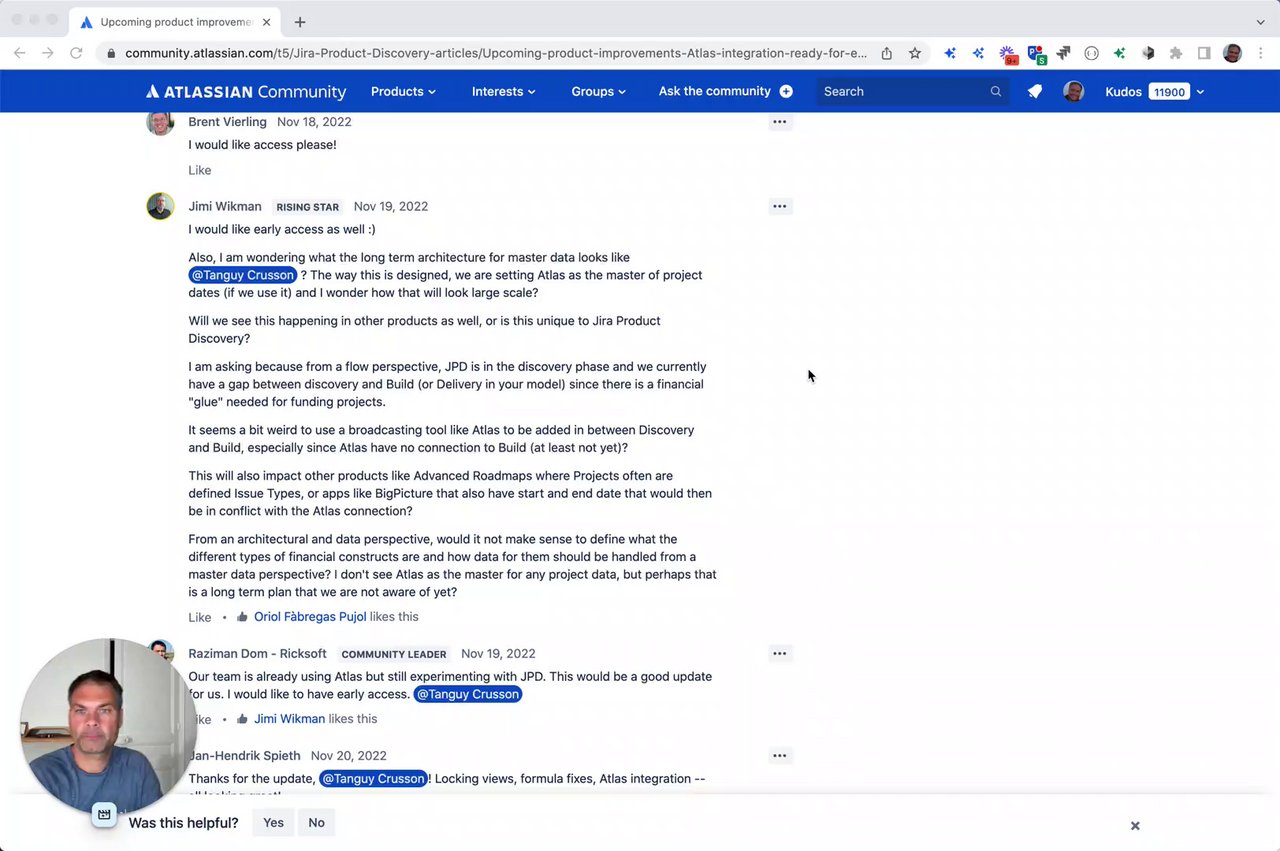The width and height of the screenshot is (1280, 851).
Task: Open the green sparkle extension icon
Action: (1120, 53)
